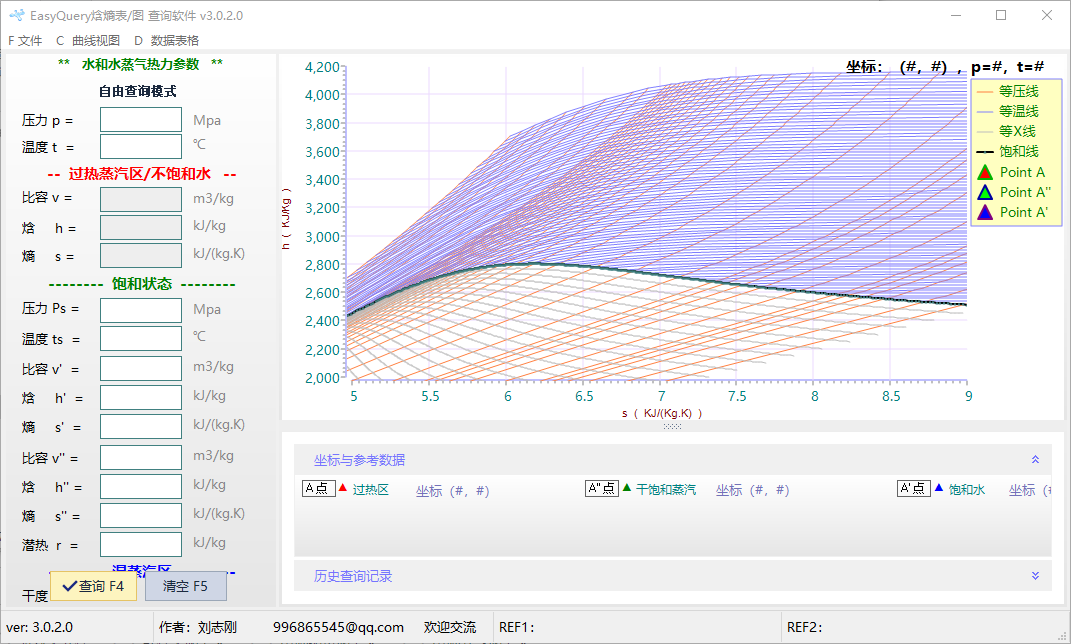Click the 作者: 刘志刚 status text
1071x644 pixels.
pyautogui.click(x=198, y=627)
